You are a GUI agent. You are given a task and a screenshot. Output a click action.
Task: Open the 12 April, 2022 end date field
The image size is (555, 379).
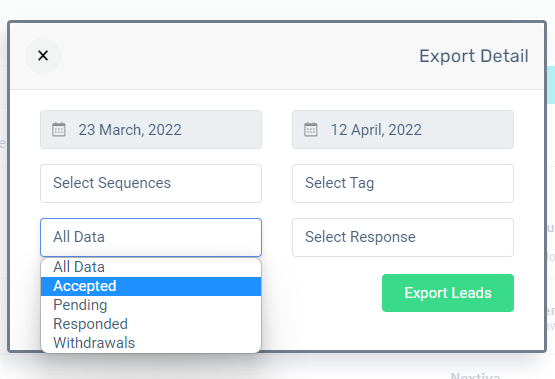tap(403, 130)
